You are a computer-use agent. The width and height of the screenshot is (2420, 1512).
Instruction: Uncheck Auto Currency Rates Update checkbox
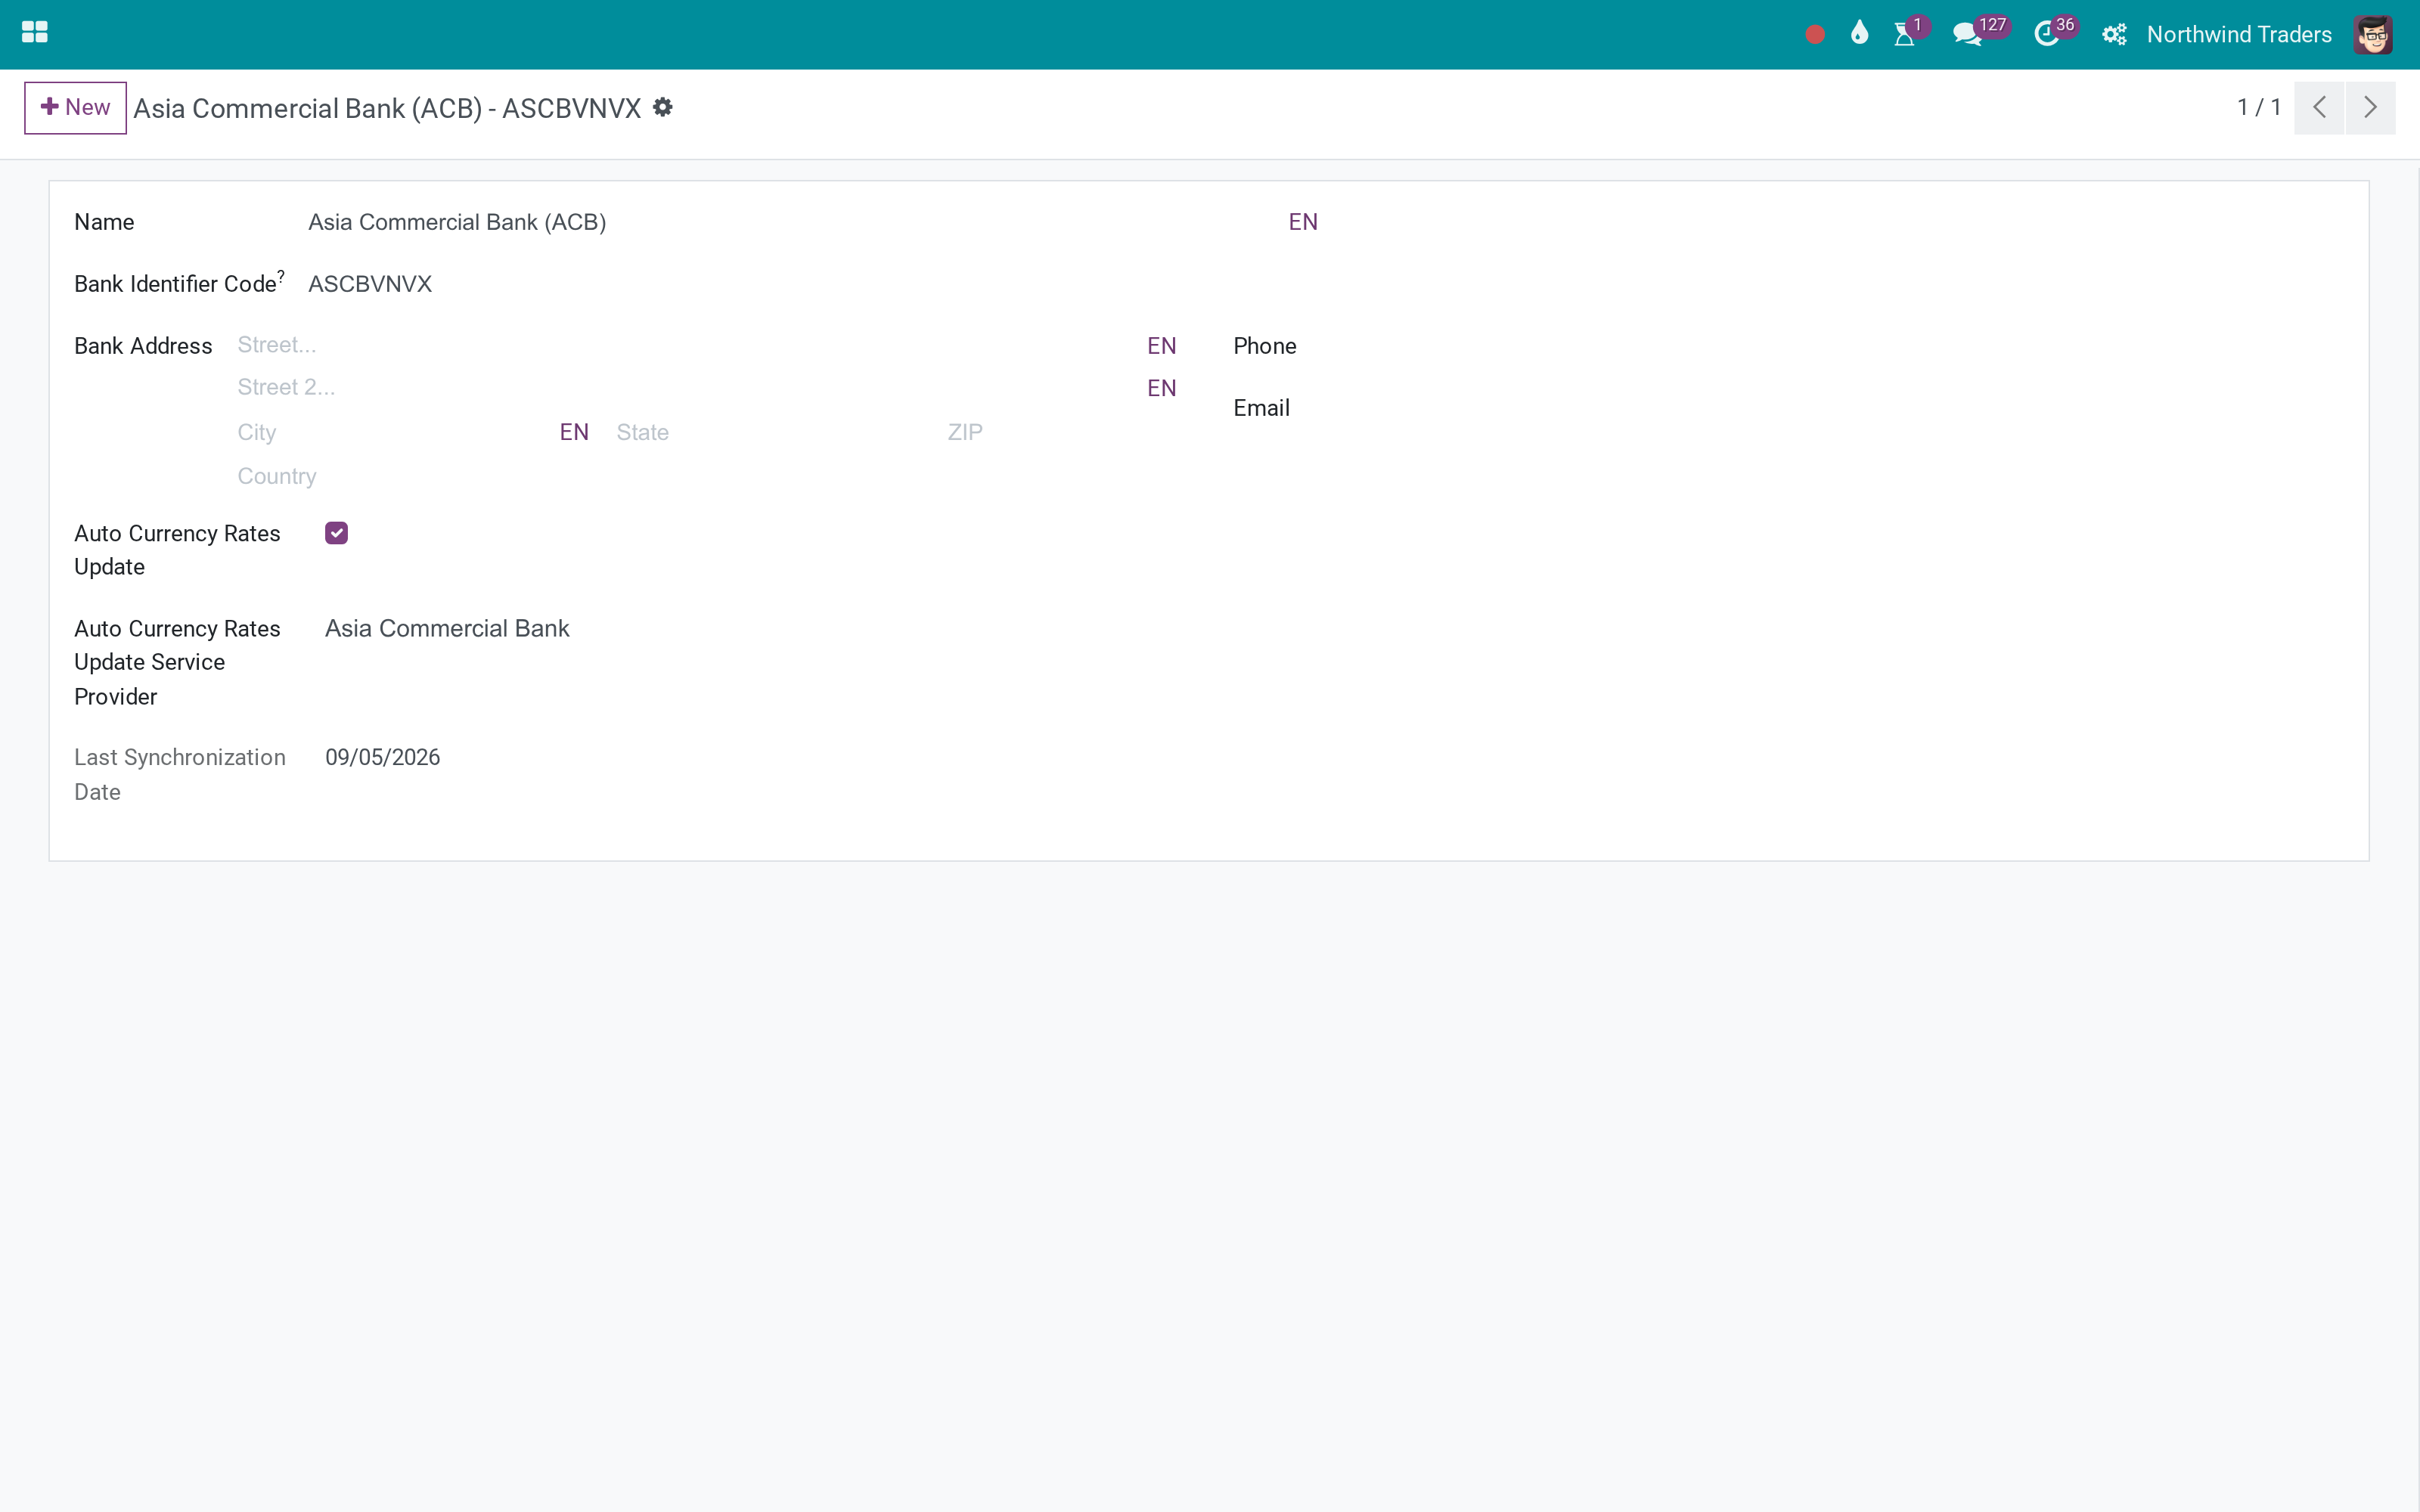(336, 533)
